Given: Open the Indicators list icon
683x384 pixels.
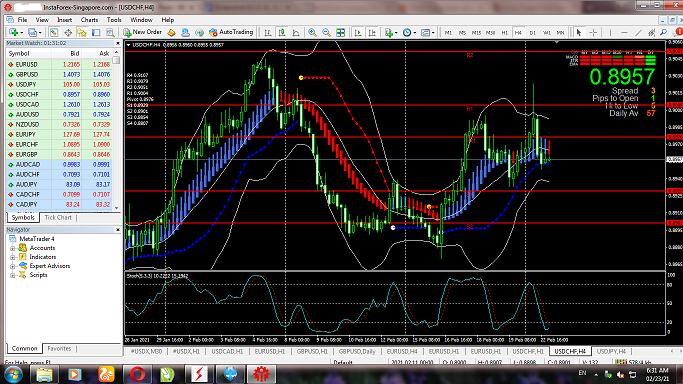Looking at the screenshot, I should [388, 32].
